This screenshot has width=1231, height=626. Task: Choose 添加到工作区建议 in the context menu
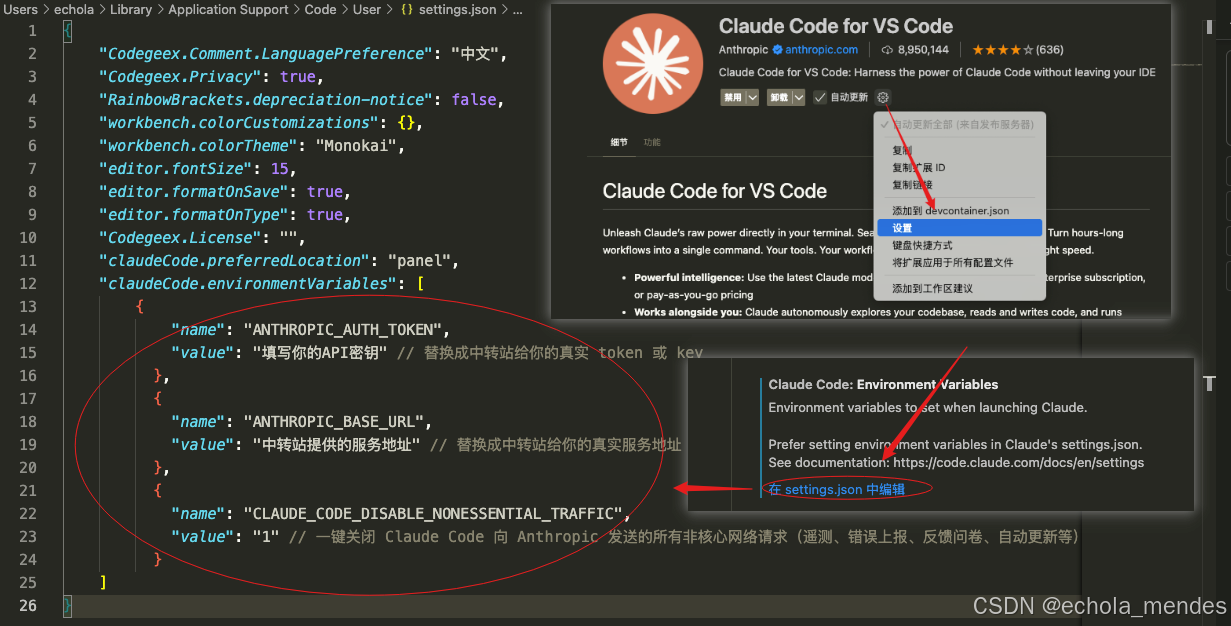959,288
